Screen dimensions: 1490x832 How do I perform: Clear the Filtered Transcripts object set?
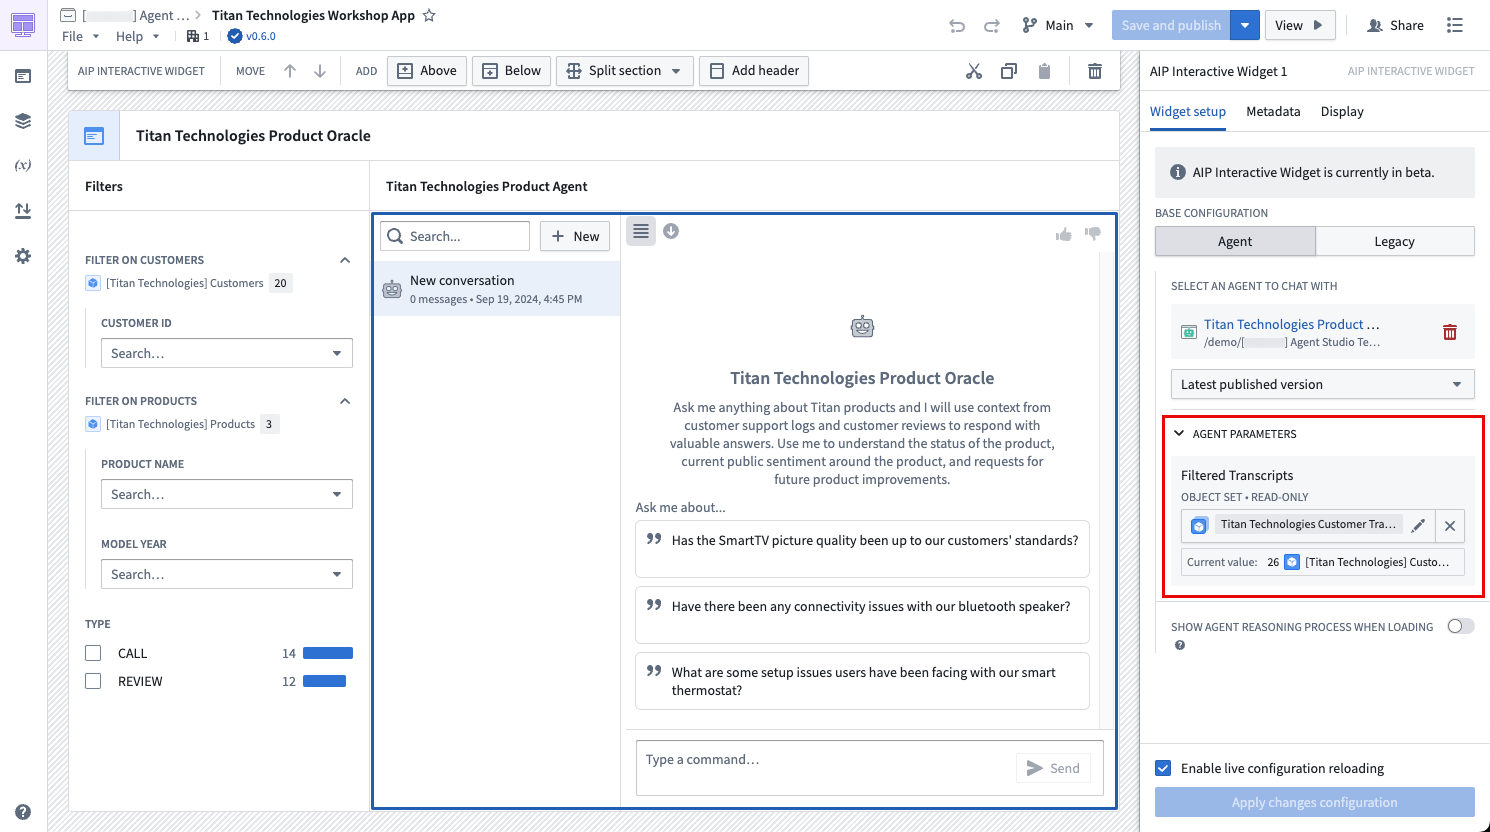click(x=1450, y=526)
